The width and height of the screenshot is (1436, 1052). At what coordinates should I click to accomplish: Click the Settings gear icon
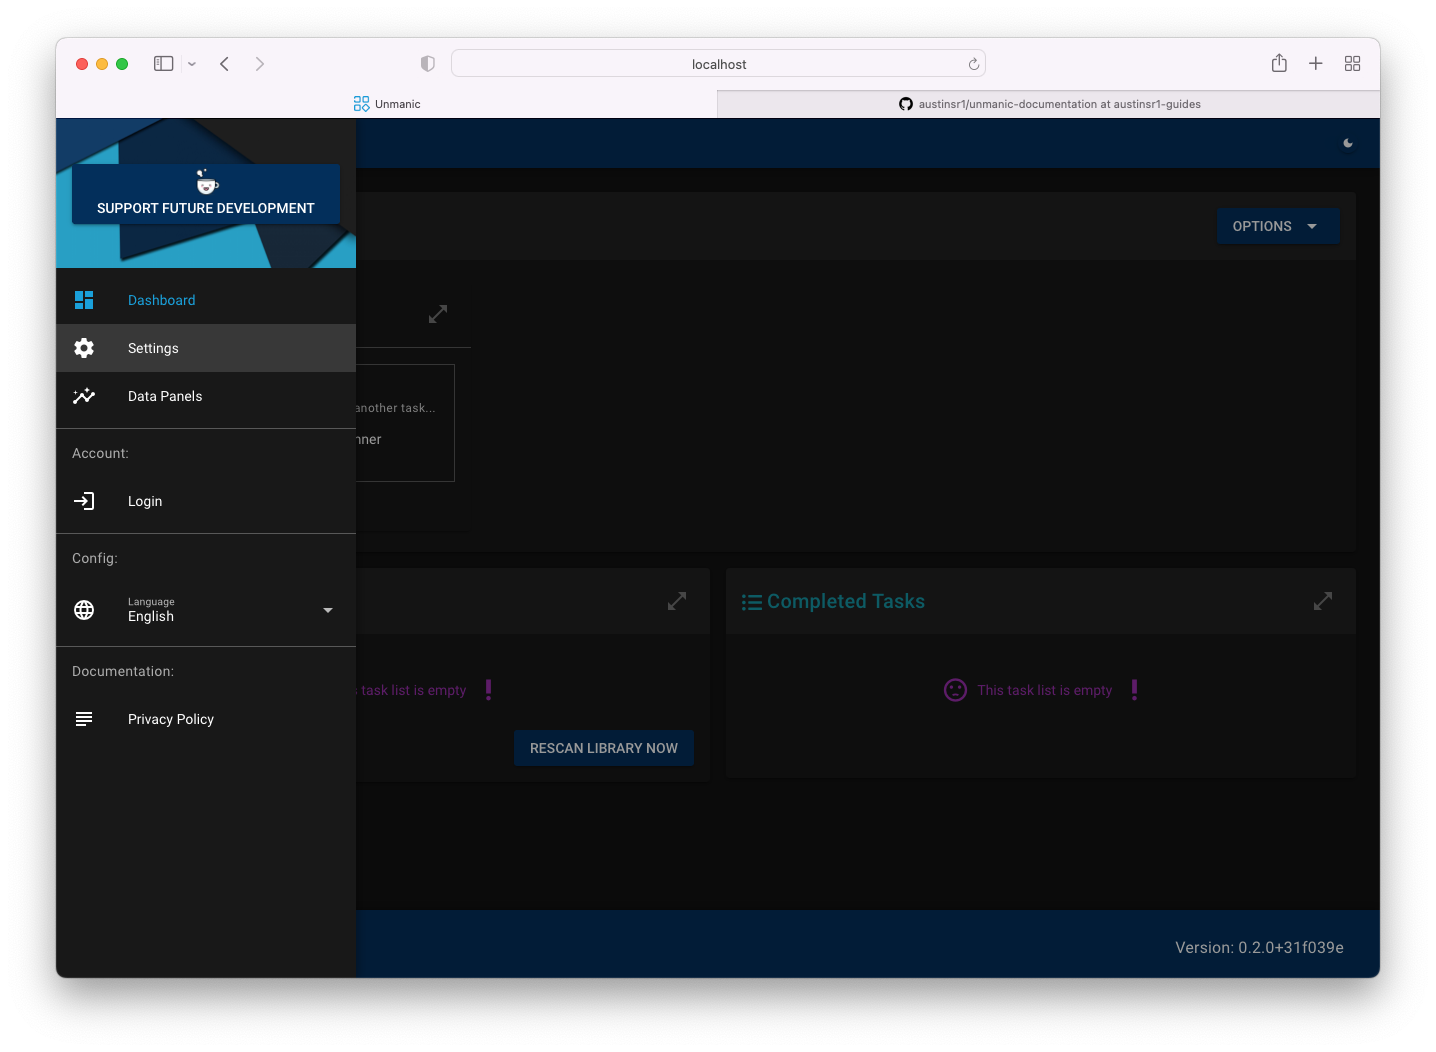point(84,348)
